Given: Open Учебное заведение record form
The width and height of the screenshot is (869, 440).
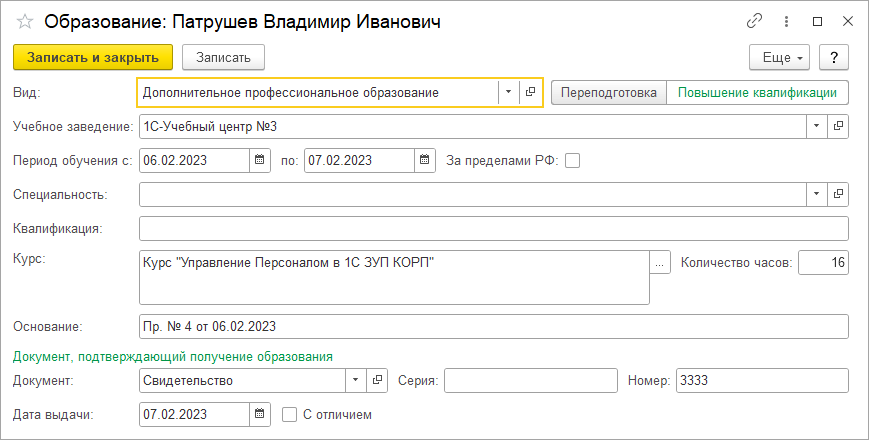Looking at the screenshot, I should coord(838,126).
